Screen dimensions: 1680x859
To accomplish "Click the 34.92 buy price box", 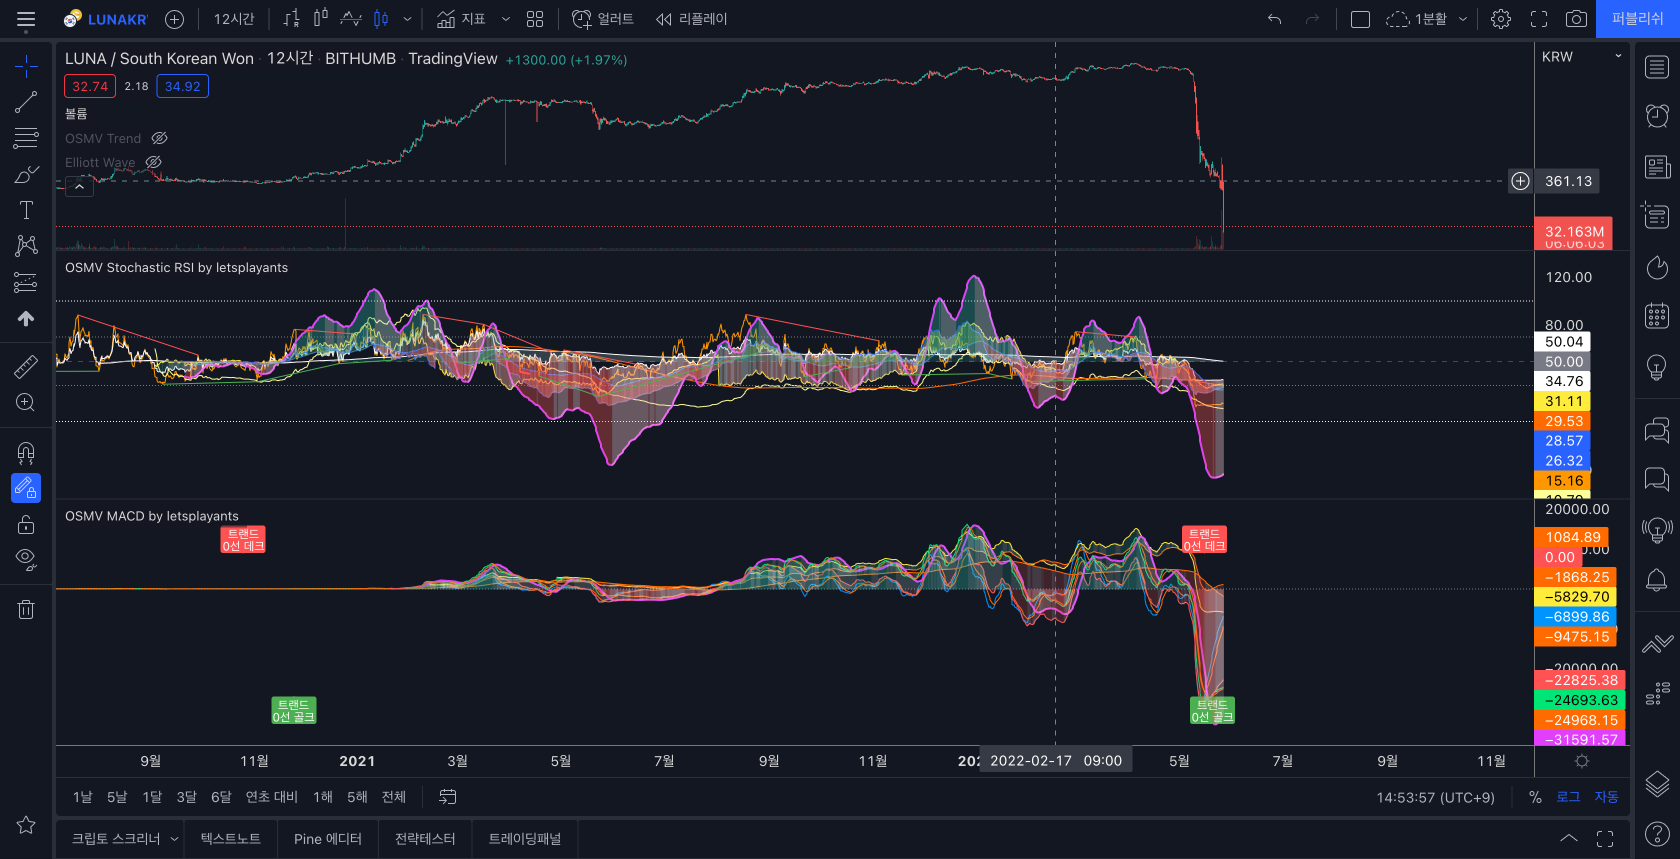I will [182, 86].
